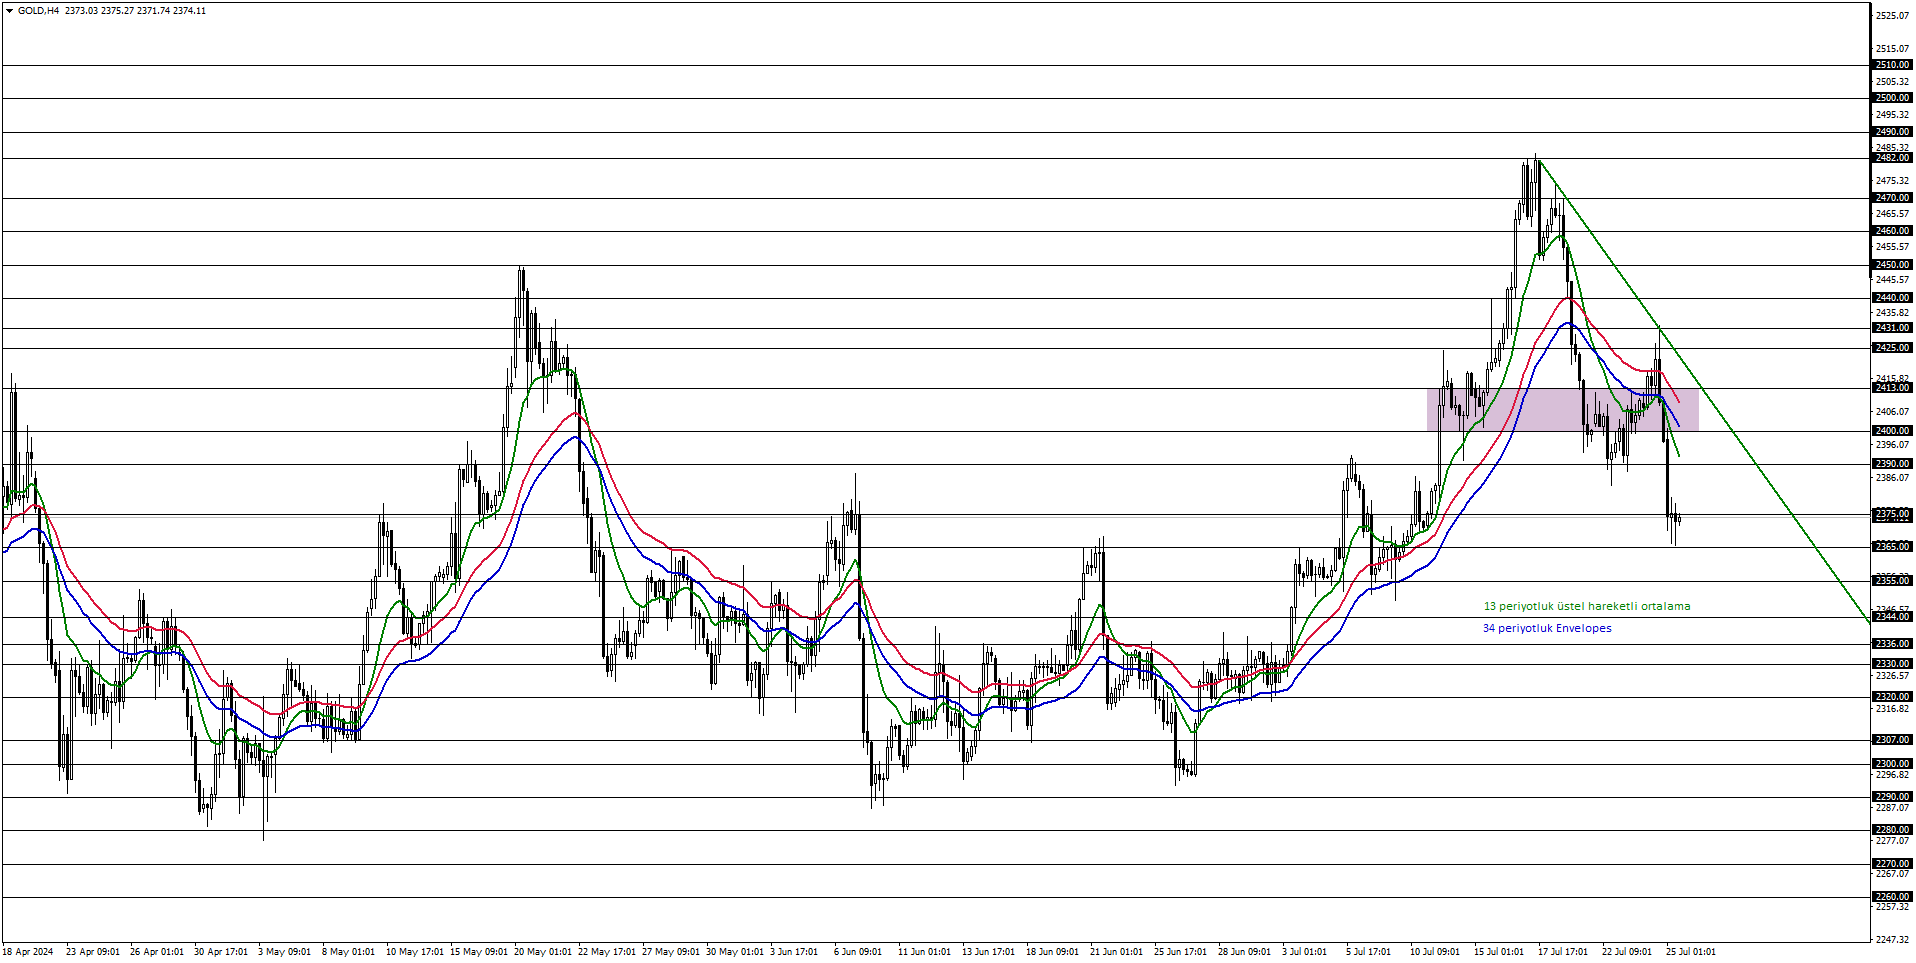Click the 18 Jun 09:01 time label
Viewport: 1916px width, 963px height.
tap(1053, 952)
